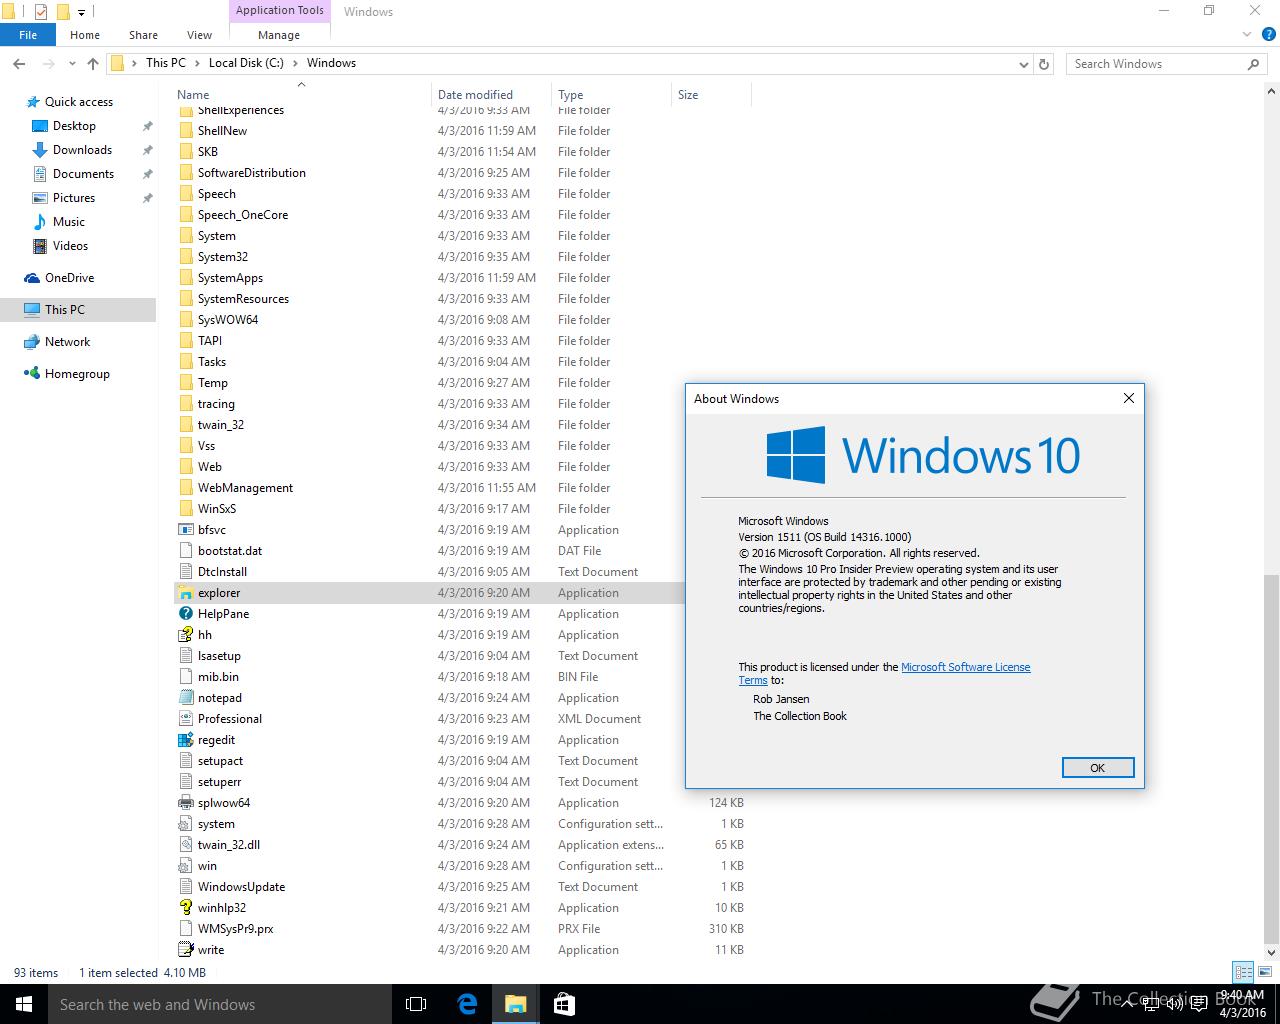Click the hh help application icon

pos(185,635)
